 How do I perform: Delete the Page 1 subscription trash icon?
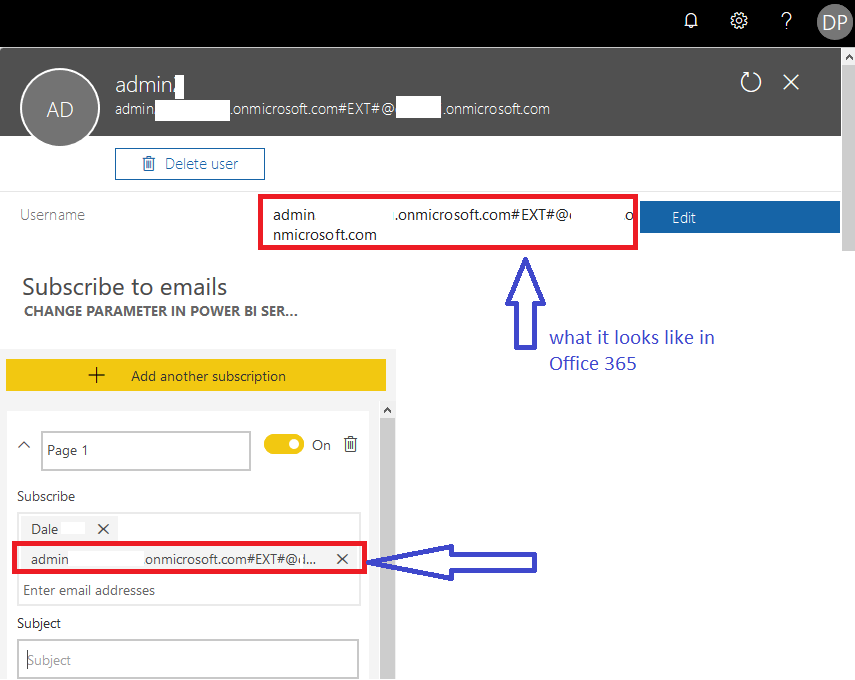pyautogui.click(x=351, y=444)
